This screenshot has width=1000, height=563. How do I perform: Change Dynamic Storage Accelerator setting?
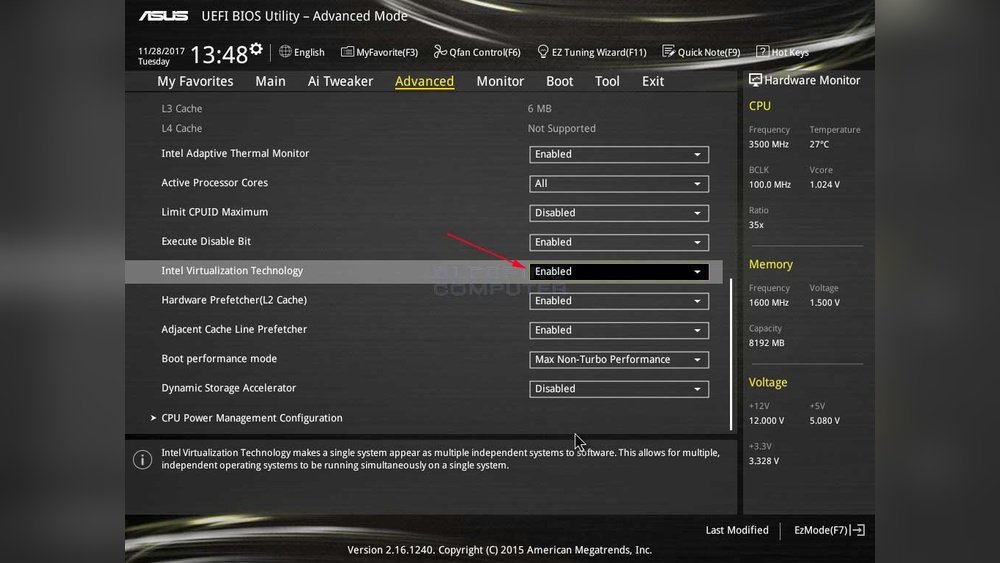[618, 389]
